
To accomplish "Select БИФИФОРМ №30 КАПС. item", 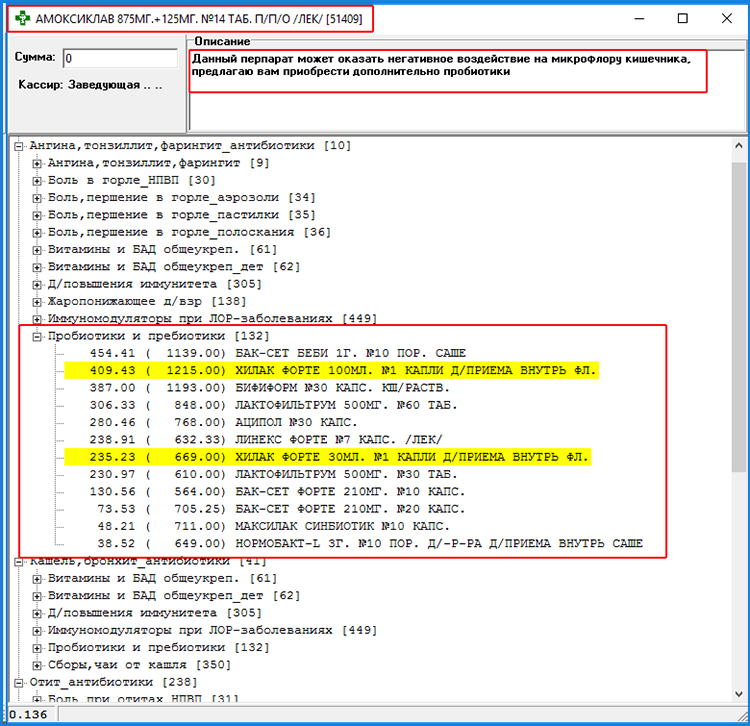I will tap(342, 388).
